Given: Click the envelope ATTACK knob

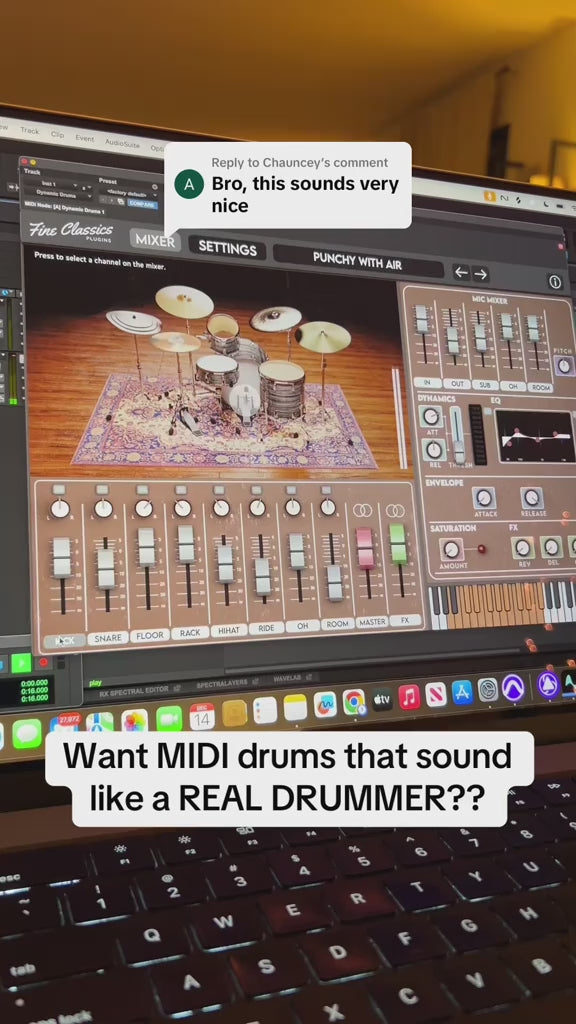Looking at the screenshot, I should click(x=484, y=498).
